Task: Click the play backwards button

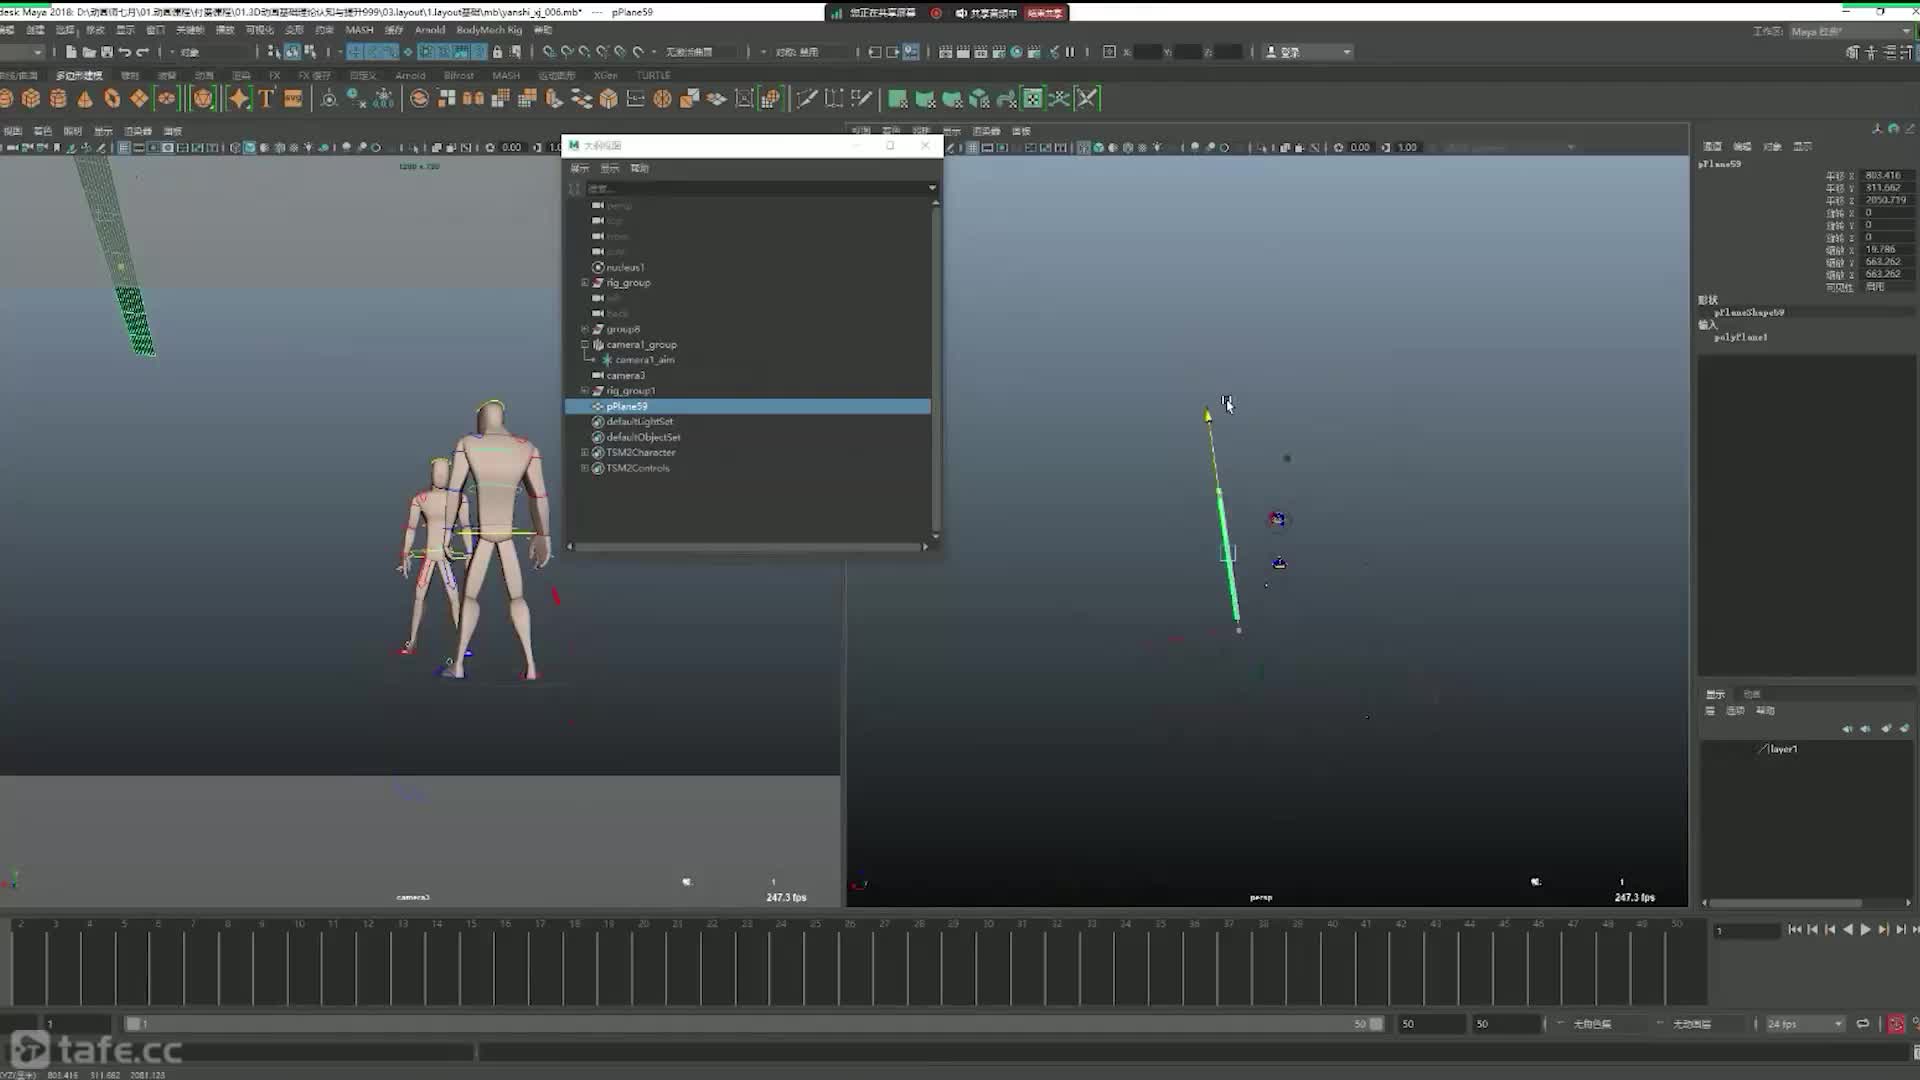Action: tap(1848, 930)
